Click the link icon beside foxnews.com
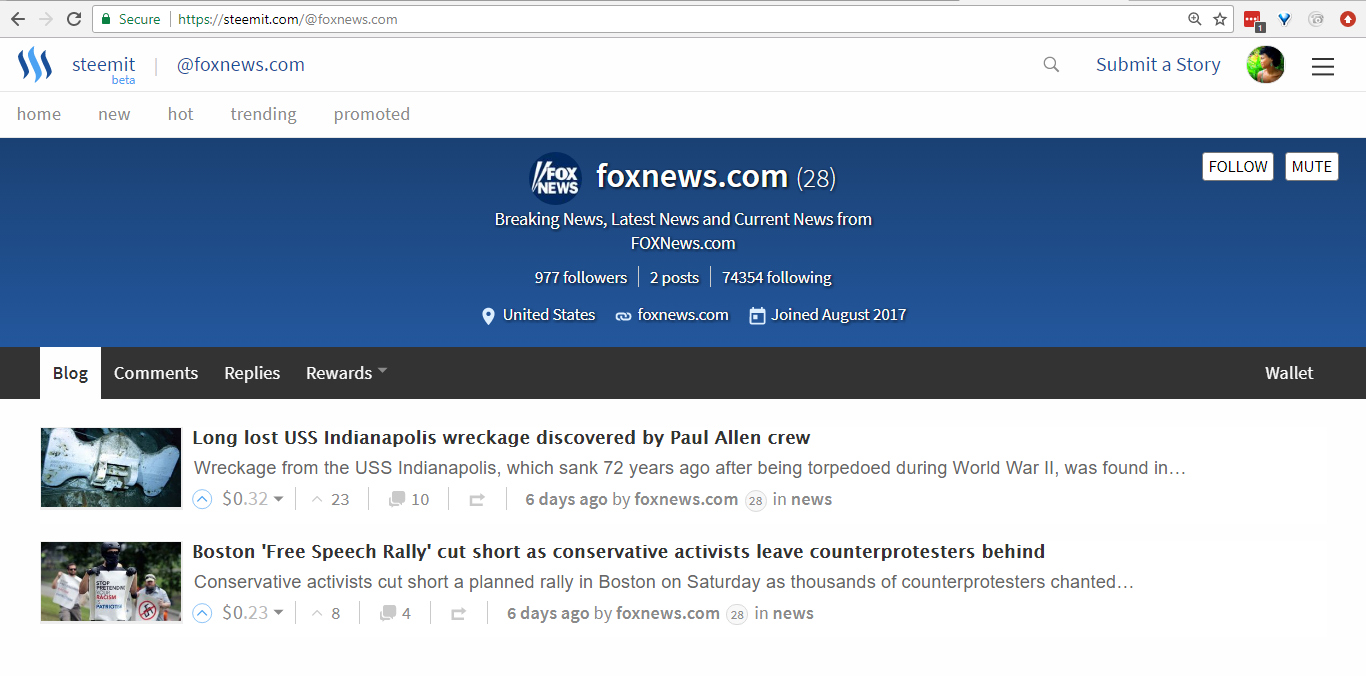1366x676 pixels. coord(623,316)
